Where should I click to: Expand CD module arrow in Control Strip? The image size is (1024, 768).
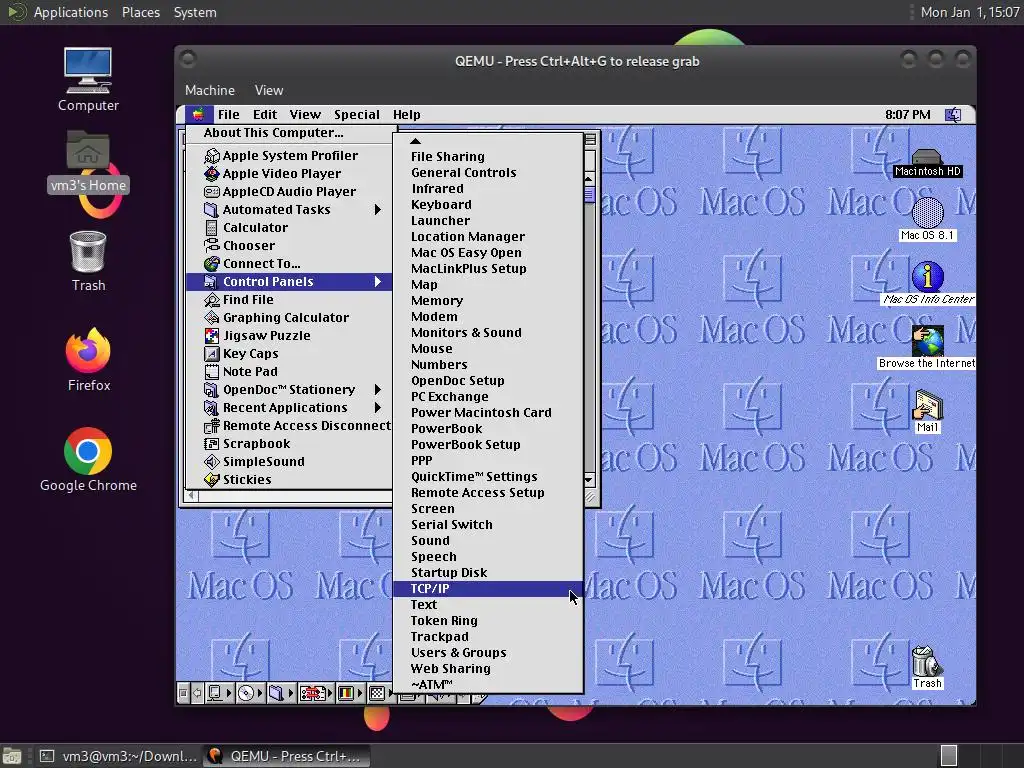260,693
